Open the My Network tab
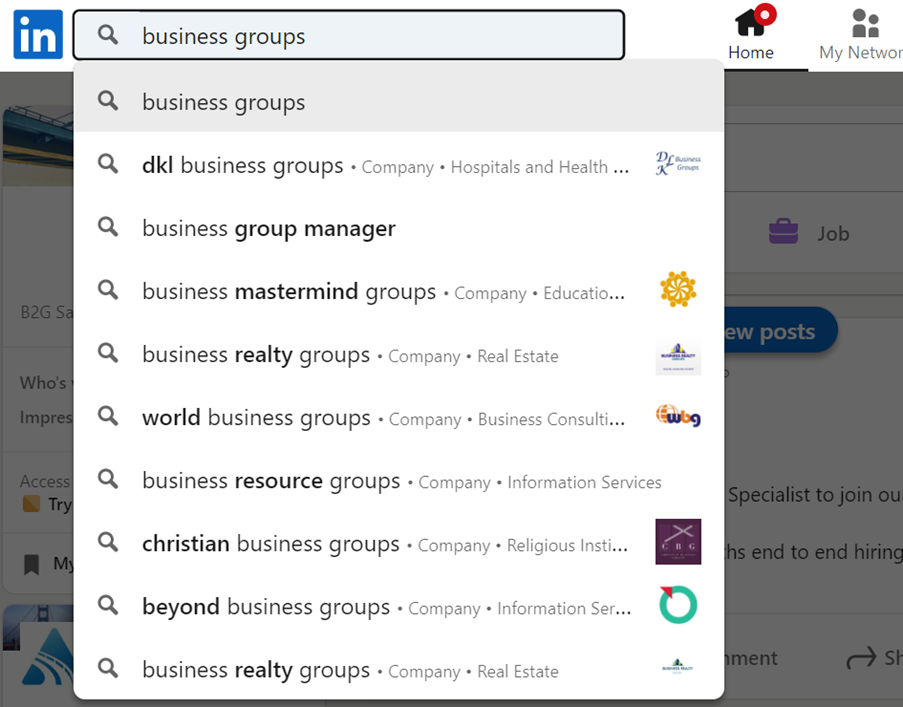This screenshot has height=707, width=903. coord(860,35)
